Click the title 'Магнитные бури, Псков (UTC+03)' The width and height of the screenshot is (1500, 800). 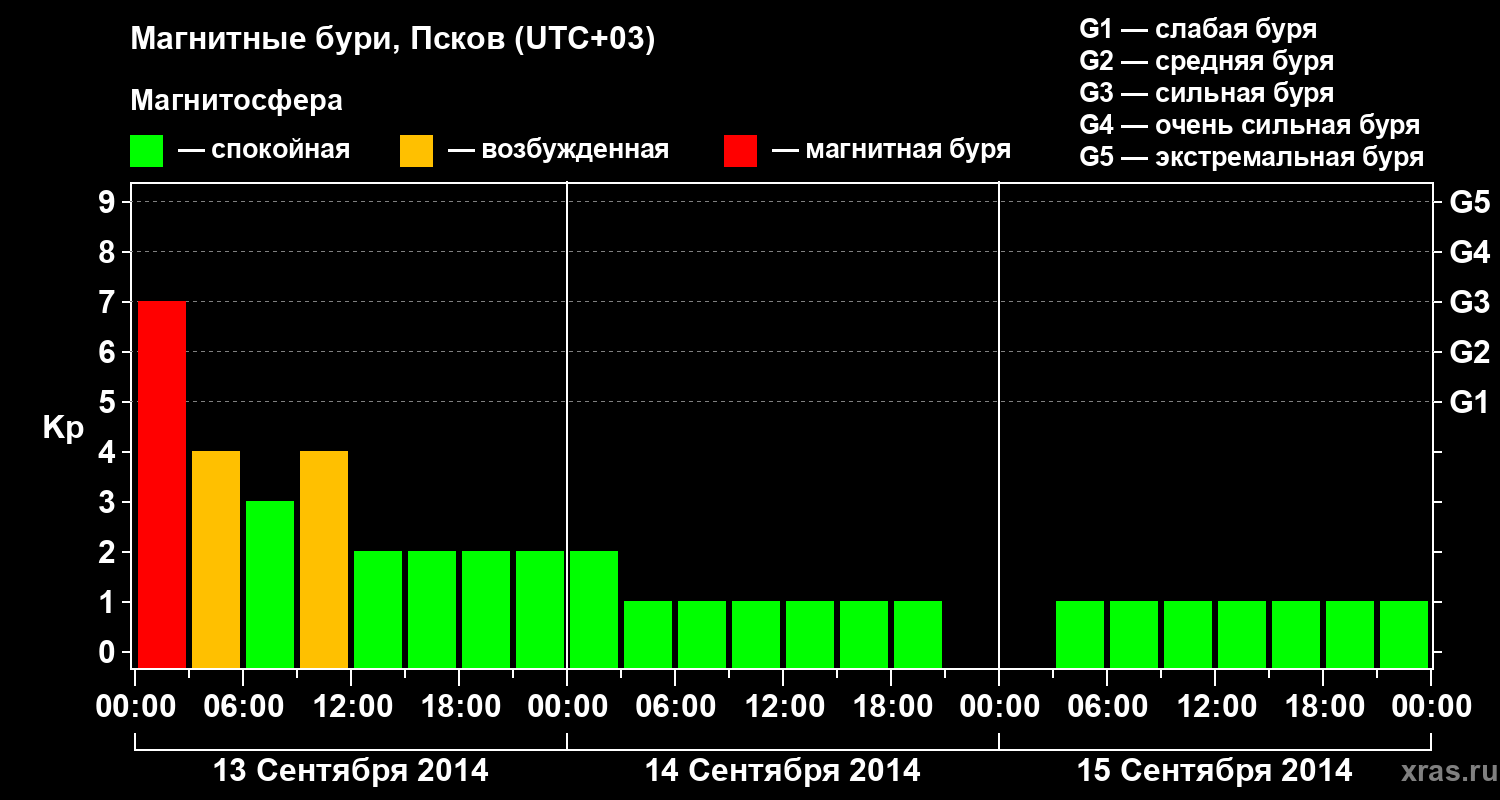tap(393, 40)
